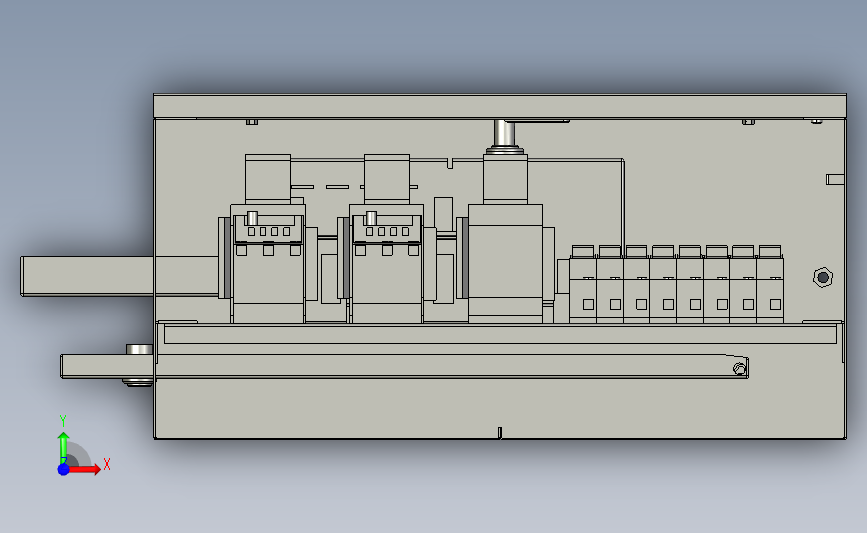Click the red X axis arrow of triad

tap(86, 469)
